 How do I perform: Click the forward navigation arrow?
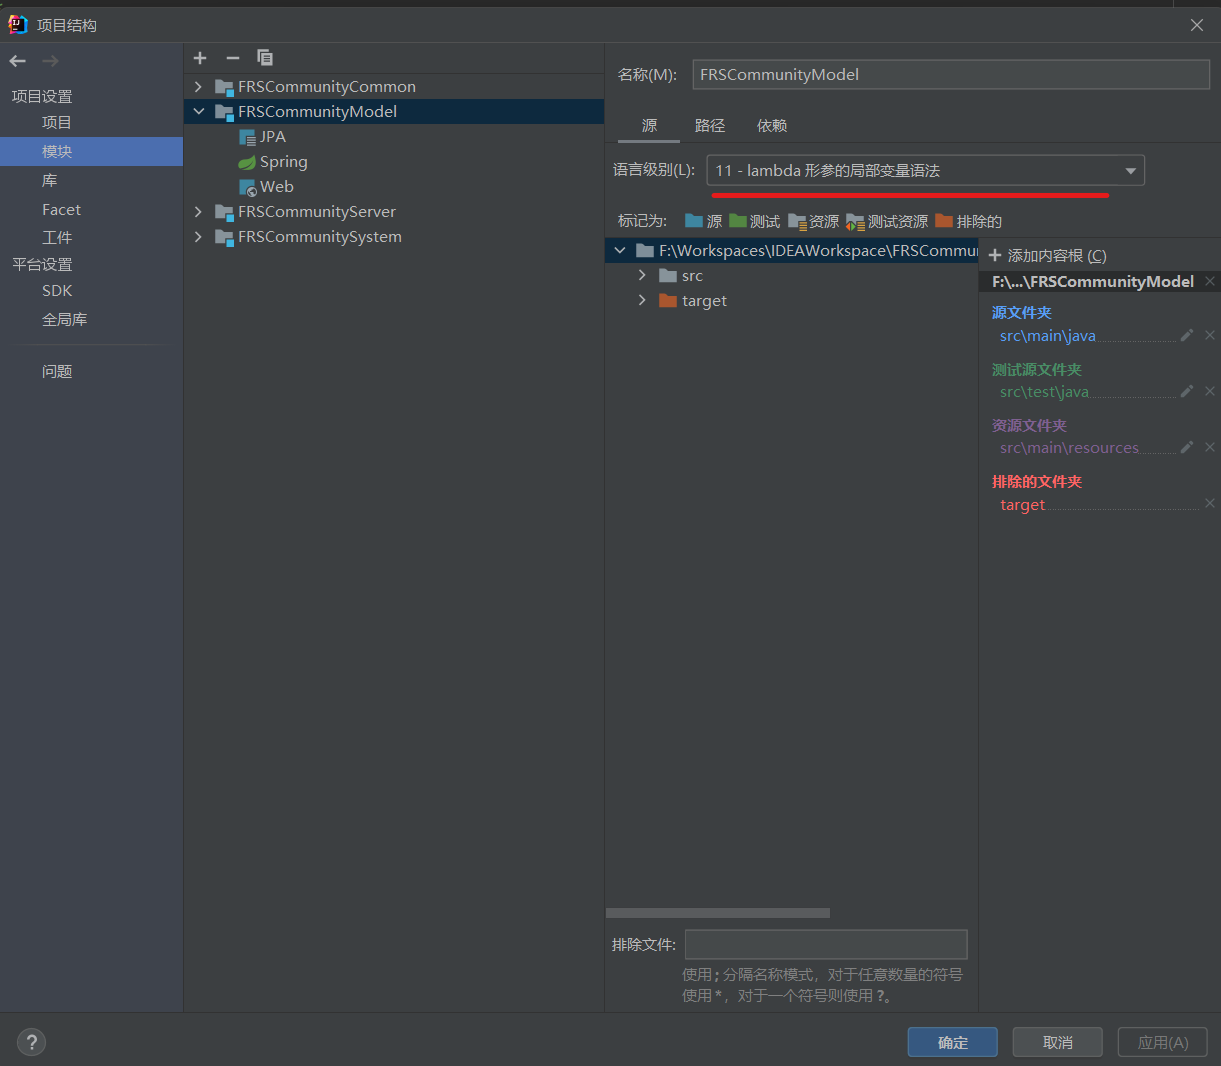[50, 61]
